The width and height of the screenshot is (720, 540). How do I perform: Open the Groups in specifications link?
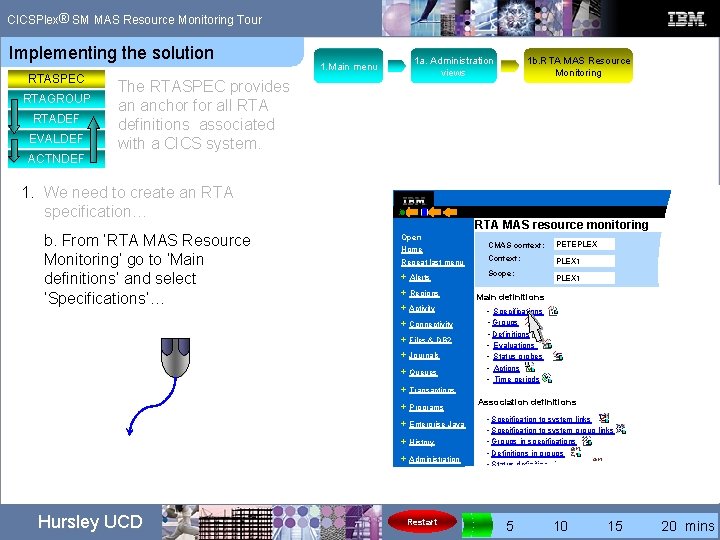(534, 441)
